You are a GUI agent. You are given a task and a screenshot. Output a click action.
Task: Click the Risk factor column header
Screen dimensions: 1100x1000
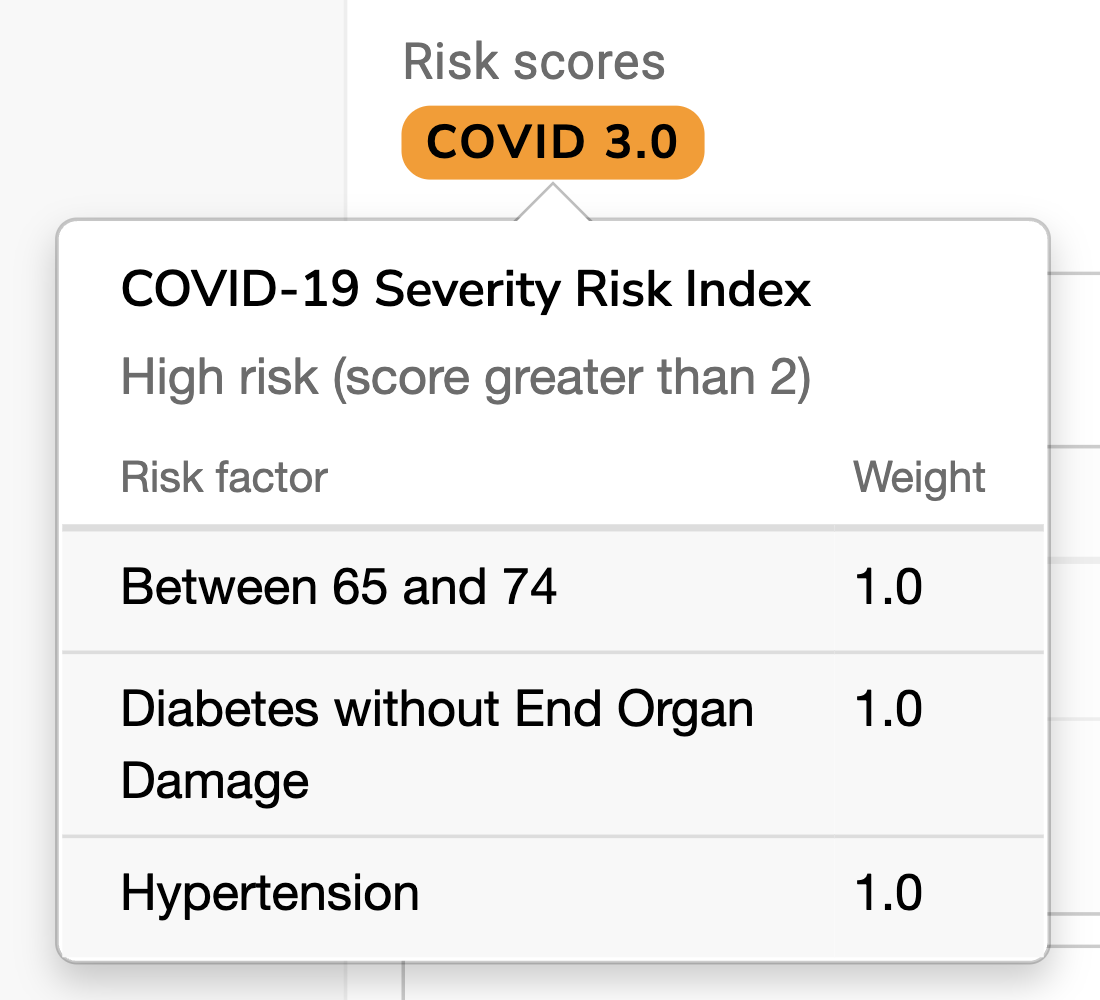[222, 477]
